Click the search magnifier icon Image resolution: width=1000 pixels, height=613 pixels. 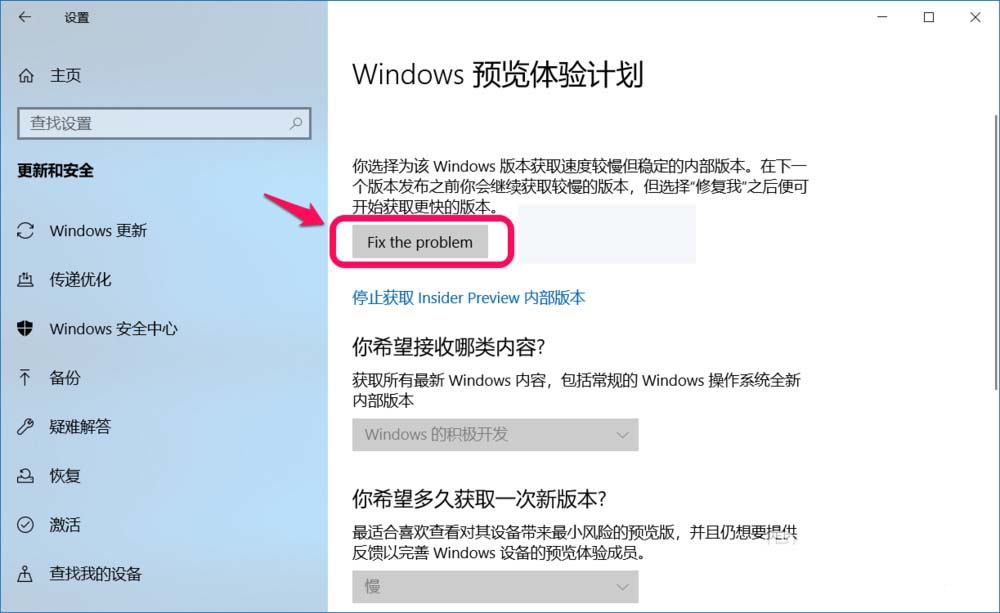point(296,123)
